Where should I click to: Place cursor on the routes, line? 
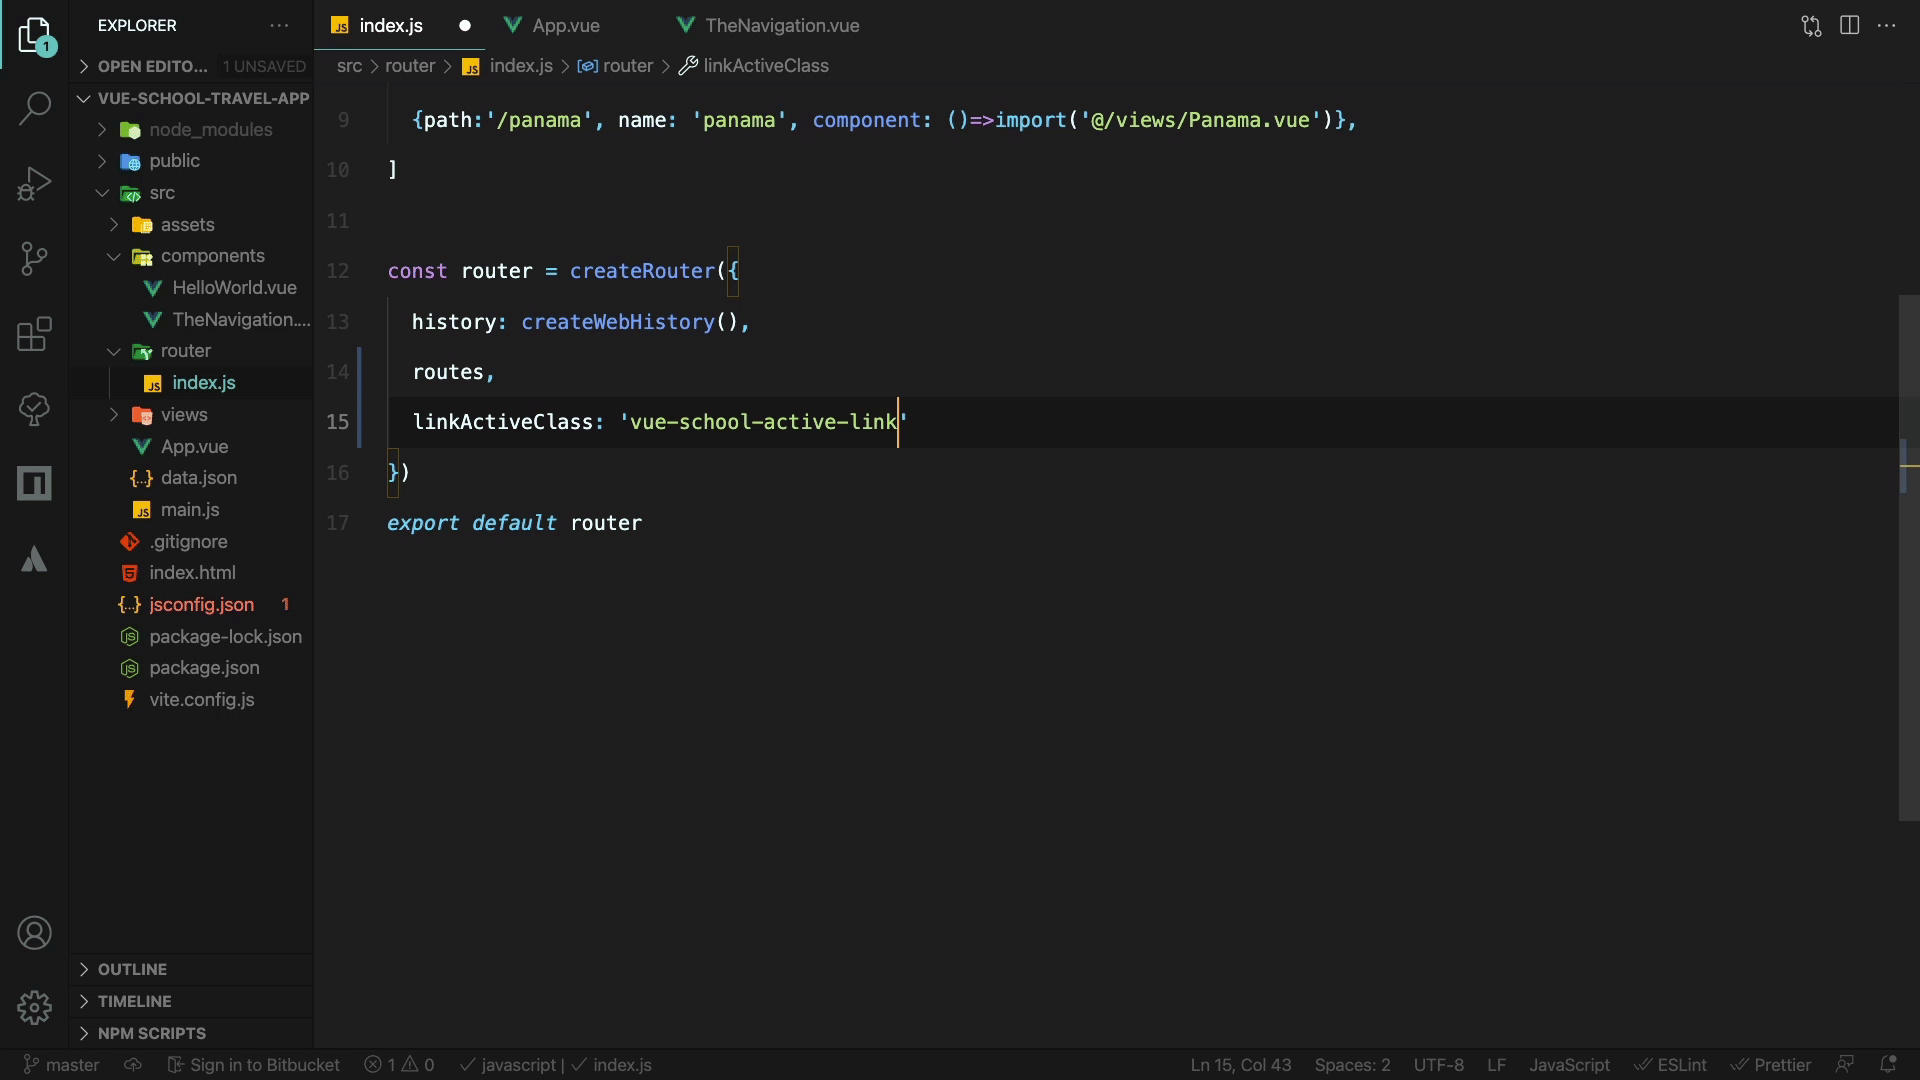click(x=453, y=372)
